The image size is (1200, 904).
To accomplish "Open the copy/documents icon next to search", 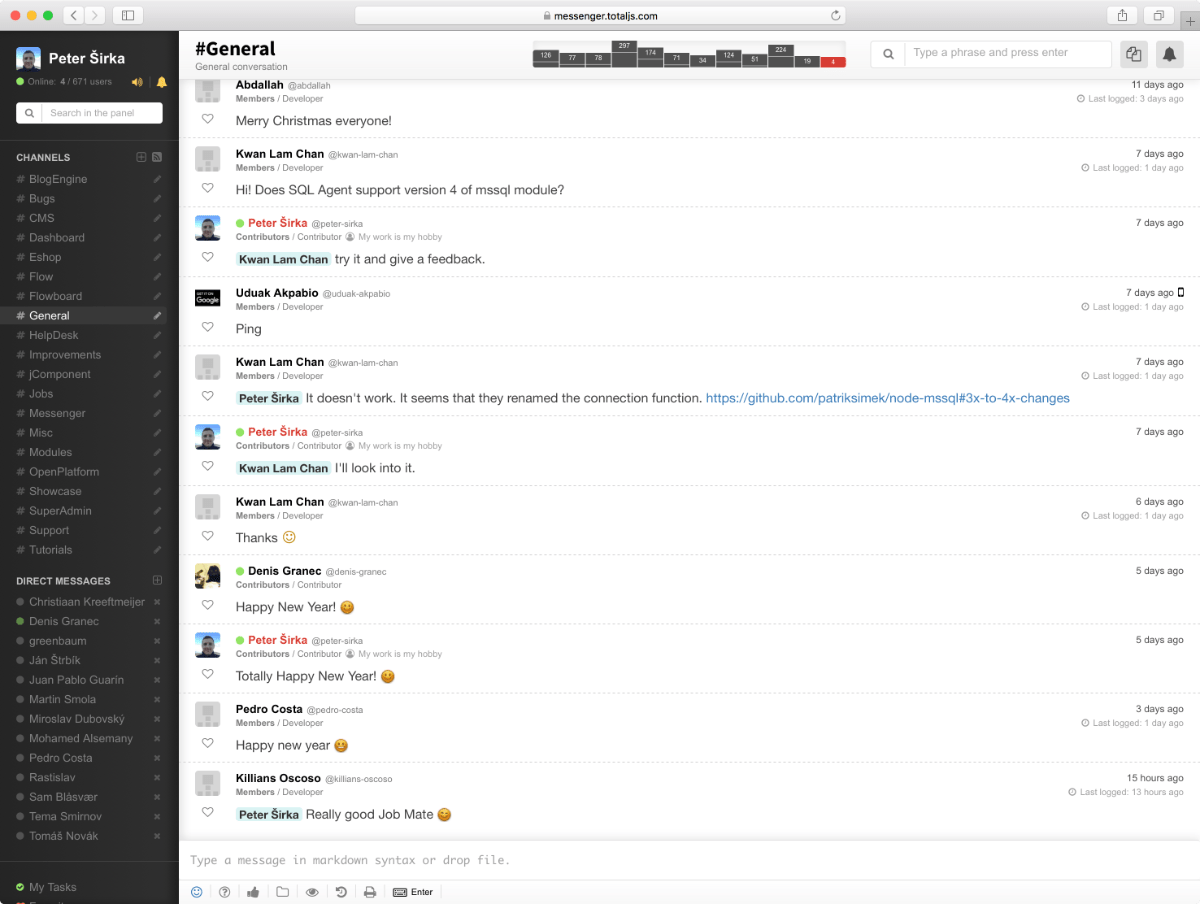I will [x=1133, y=54].
